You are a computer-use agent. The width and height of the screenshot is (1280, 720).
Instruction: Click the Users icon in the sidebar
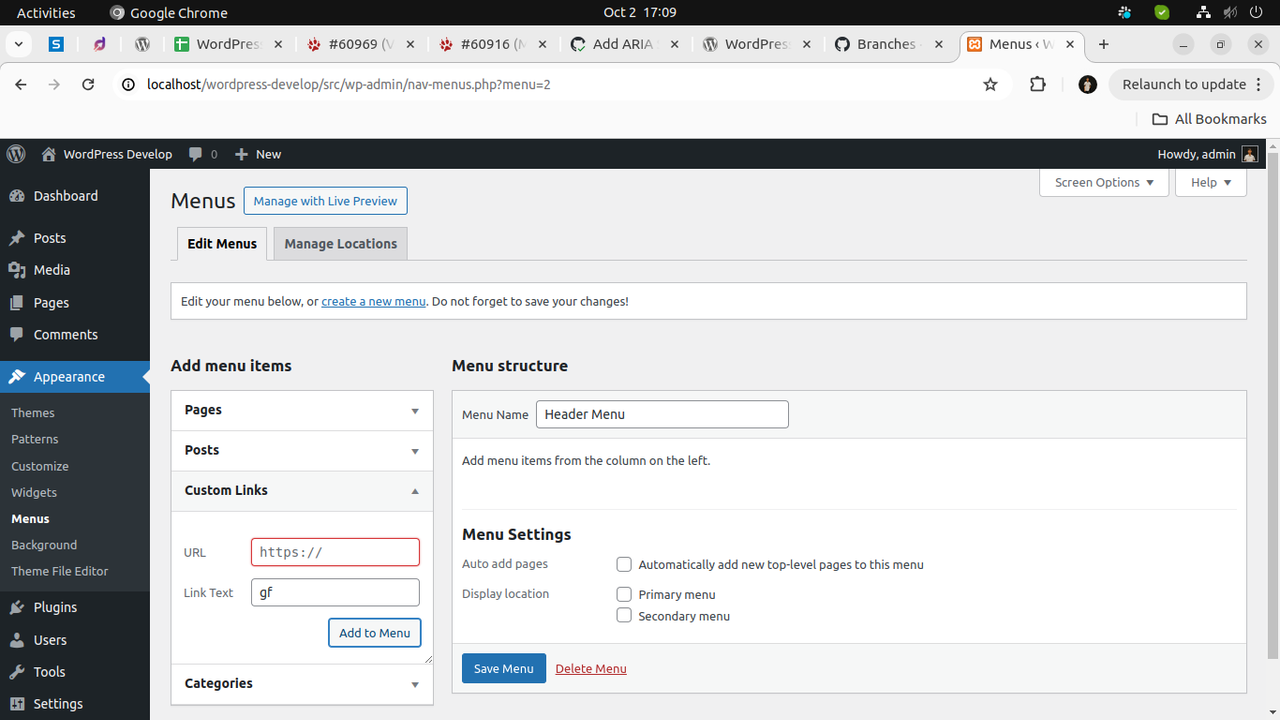pyautogui.click(x=17, y=640)
